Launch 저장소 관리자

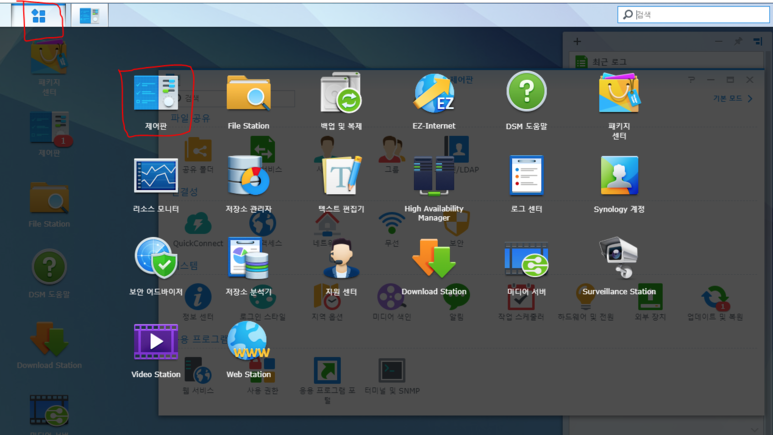248,185
